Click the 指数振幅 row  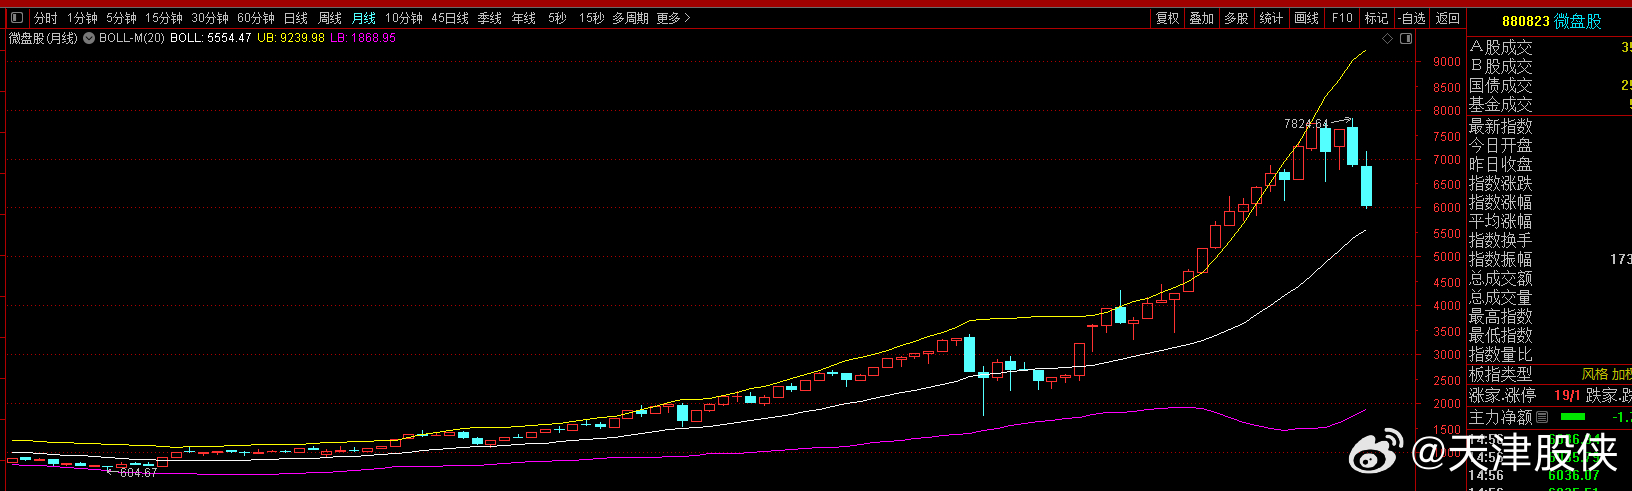[1550, 259]
